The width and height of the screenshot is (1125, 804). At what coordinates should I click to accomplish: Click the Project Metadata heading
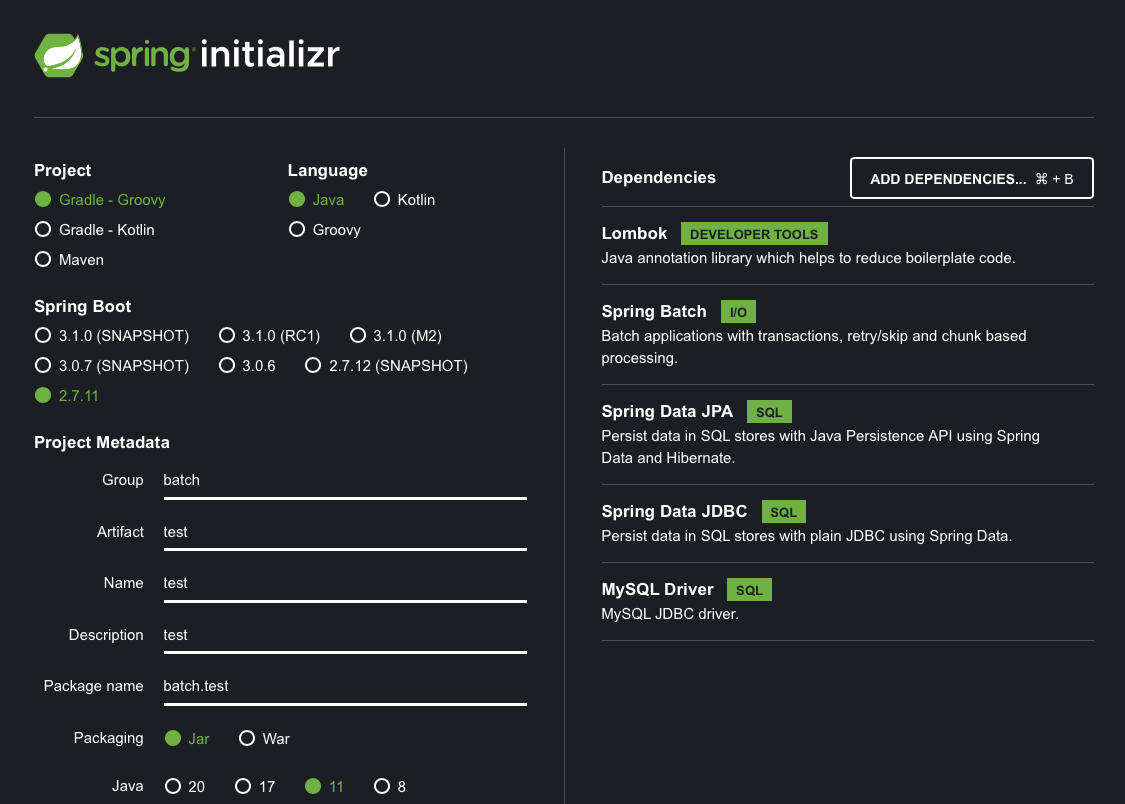102,443
